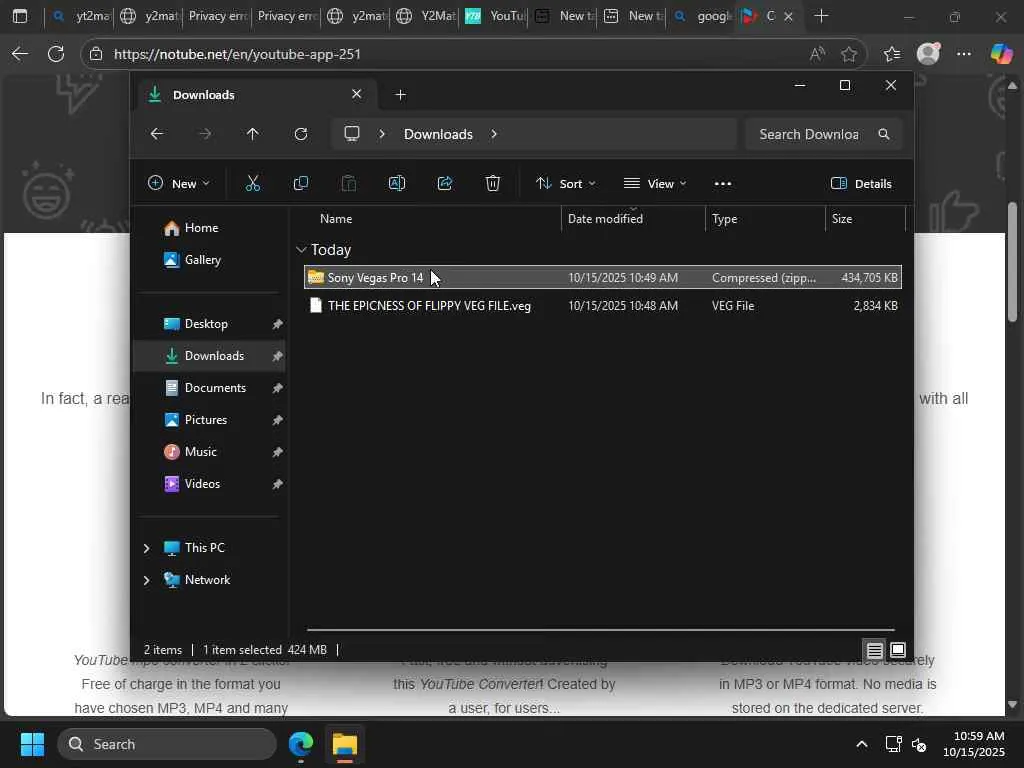Switch to the yt2ma browser tab
Screen dimensions: 1024x768
80,16
